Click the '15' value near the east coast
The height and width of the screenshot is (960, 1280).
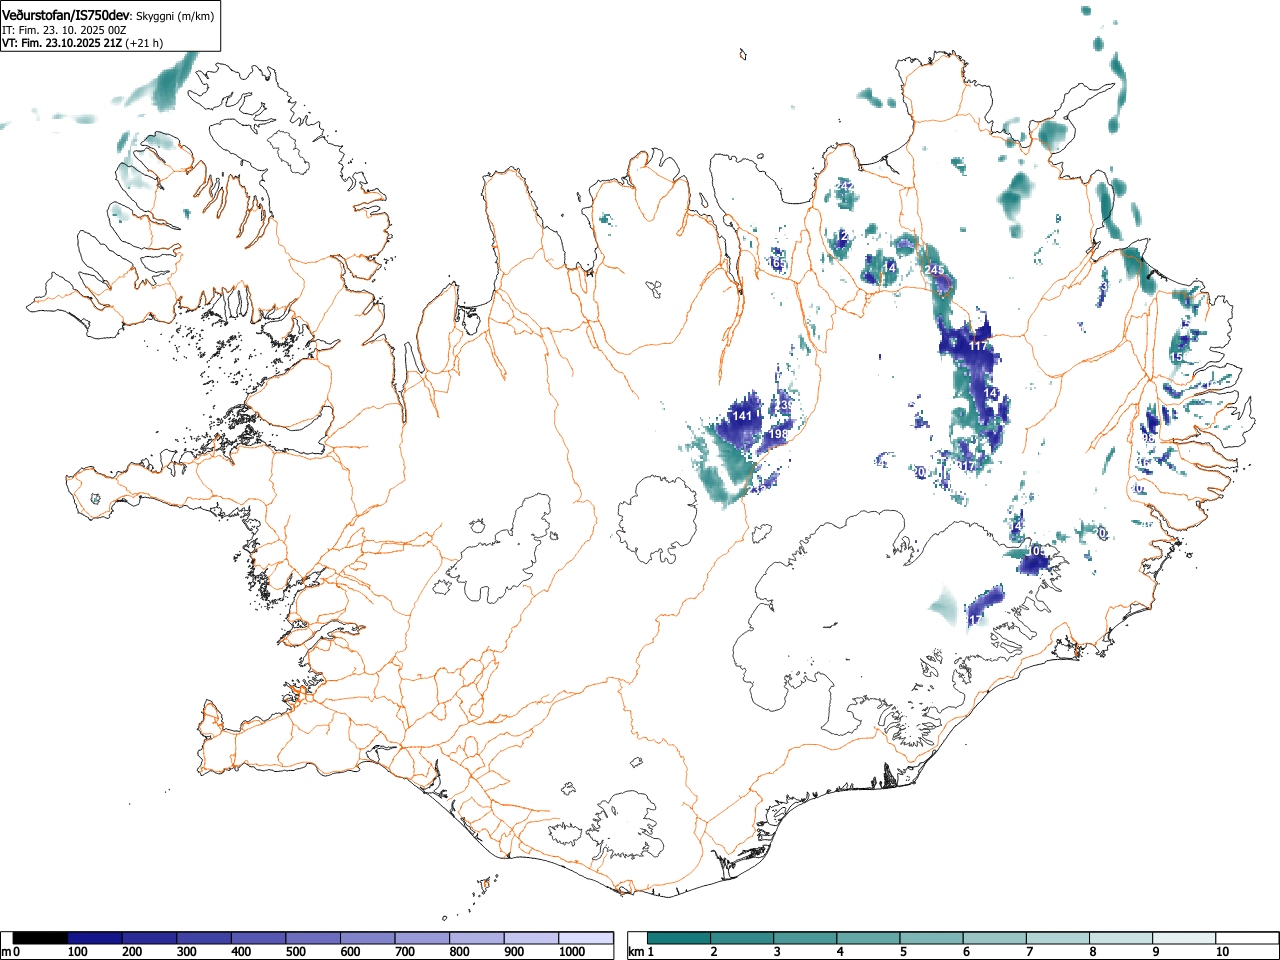tap(1176, 357)
